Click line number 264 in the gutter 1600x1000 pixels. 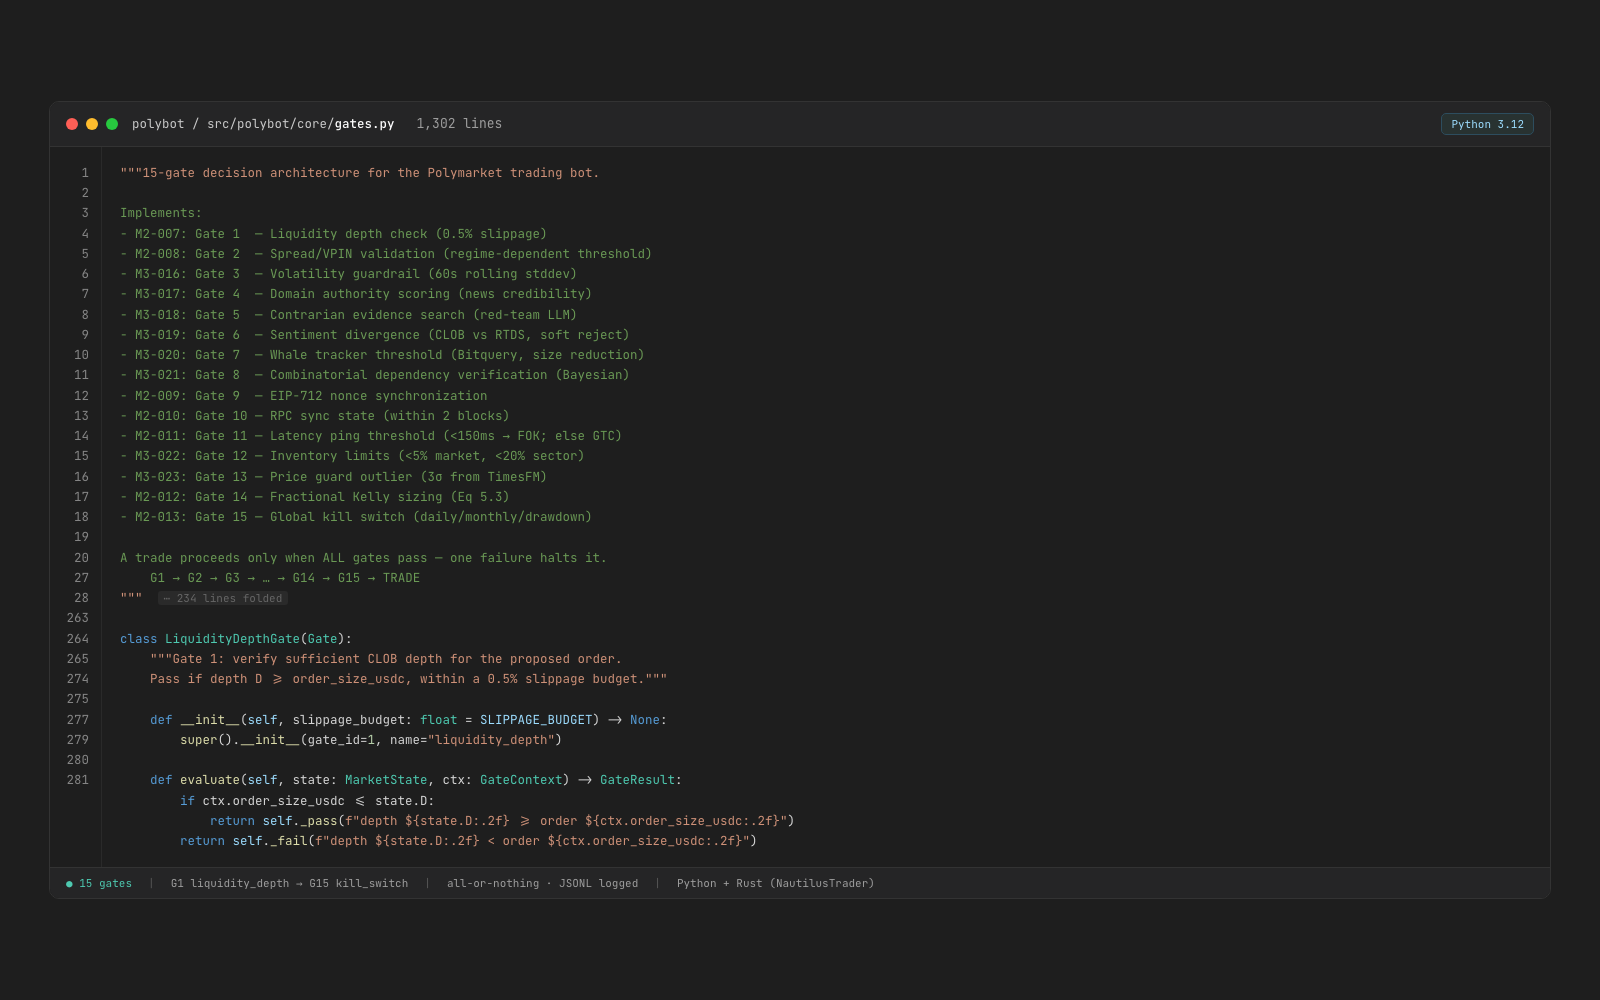tap(78, 639)
